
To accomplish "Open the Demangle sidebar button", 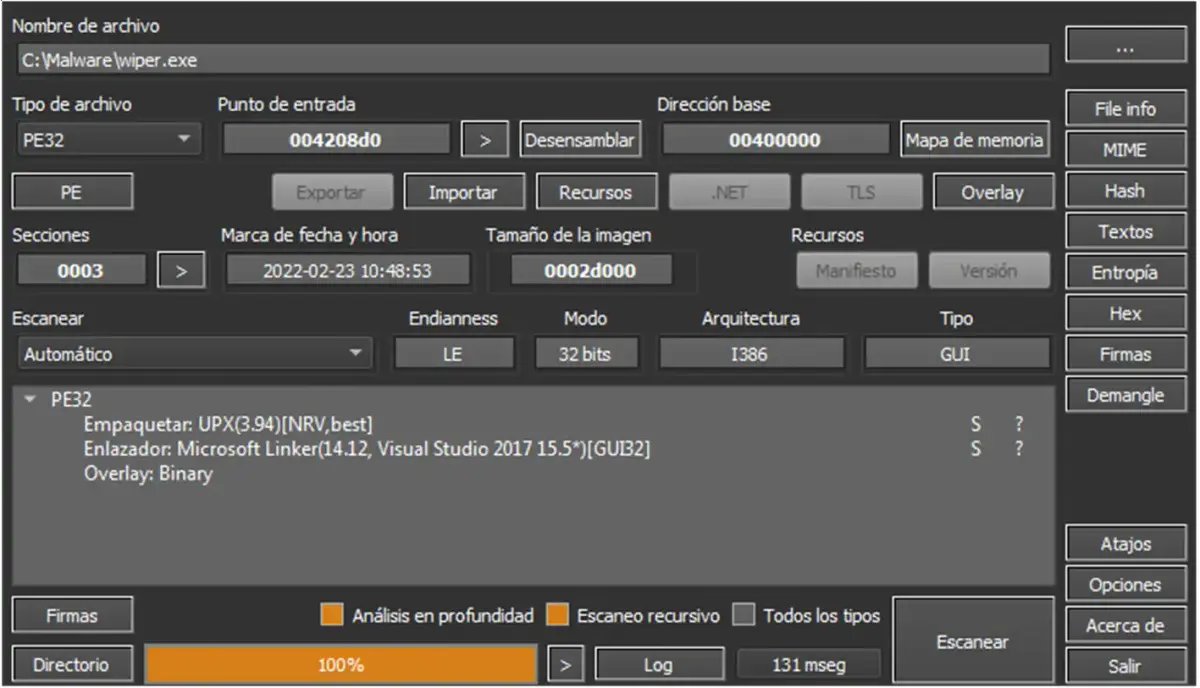I will [1125, 395].
